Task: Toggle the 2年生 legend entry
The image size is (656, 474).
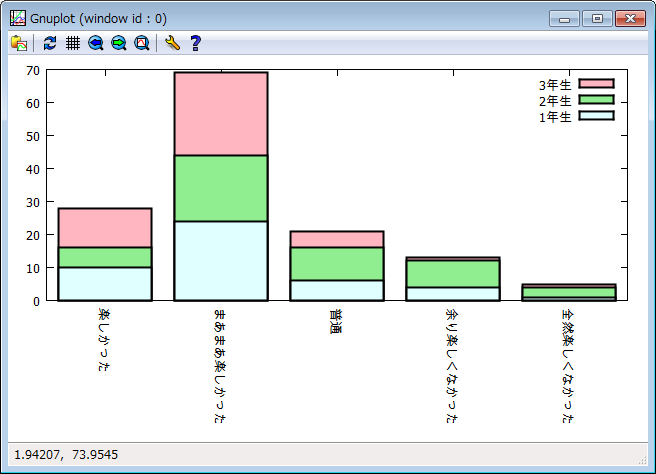Action: coord(577,100)
